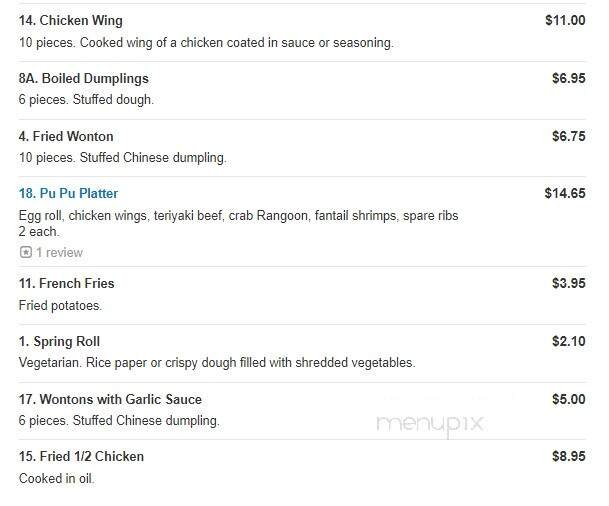The height and width of the screenshot is (506, 609).
Task: Click the Pu Pu Platter ingredients description
Action: 239,216
